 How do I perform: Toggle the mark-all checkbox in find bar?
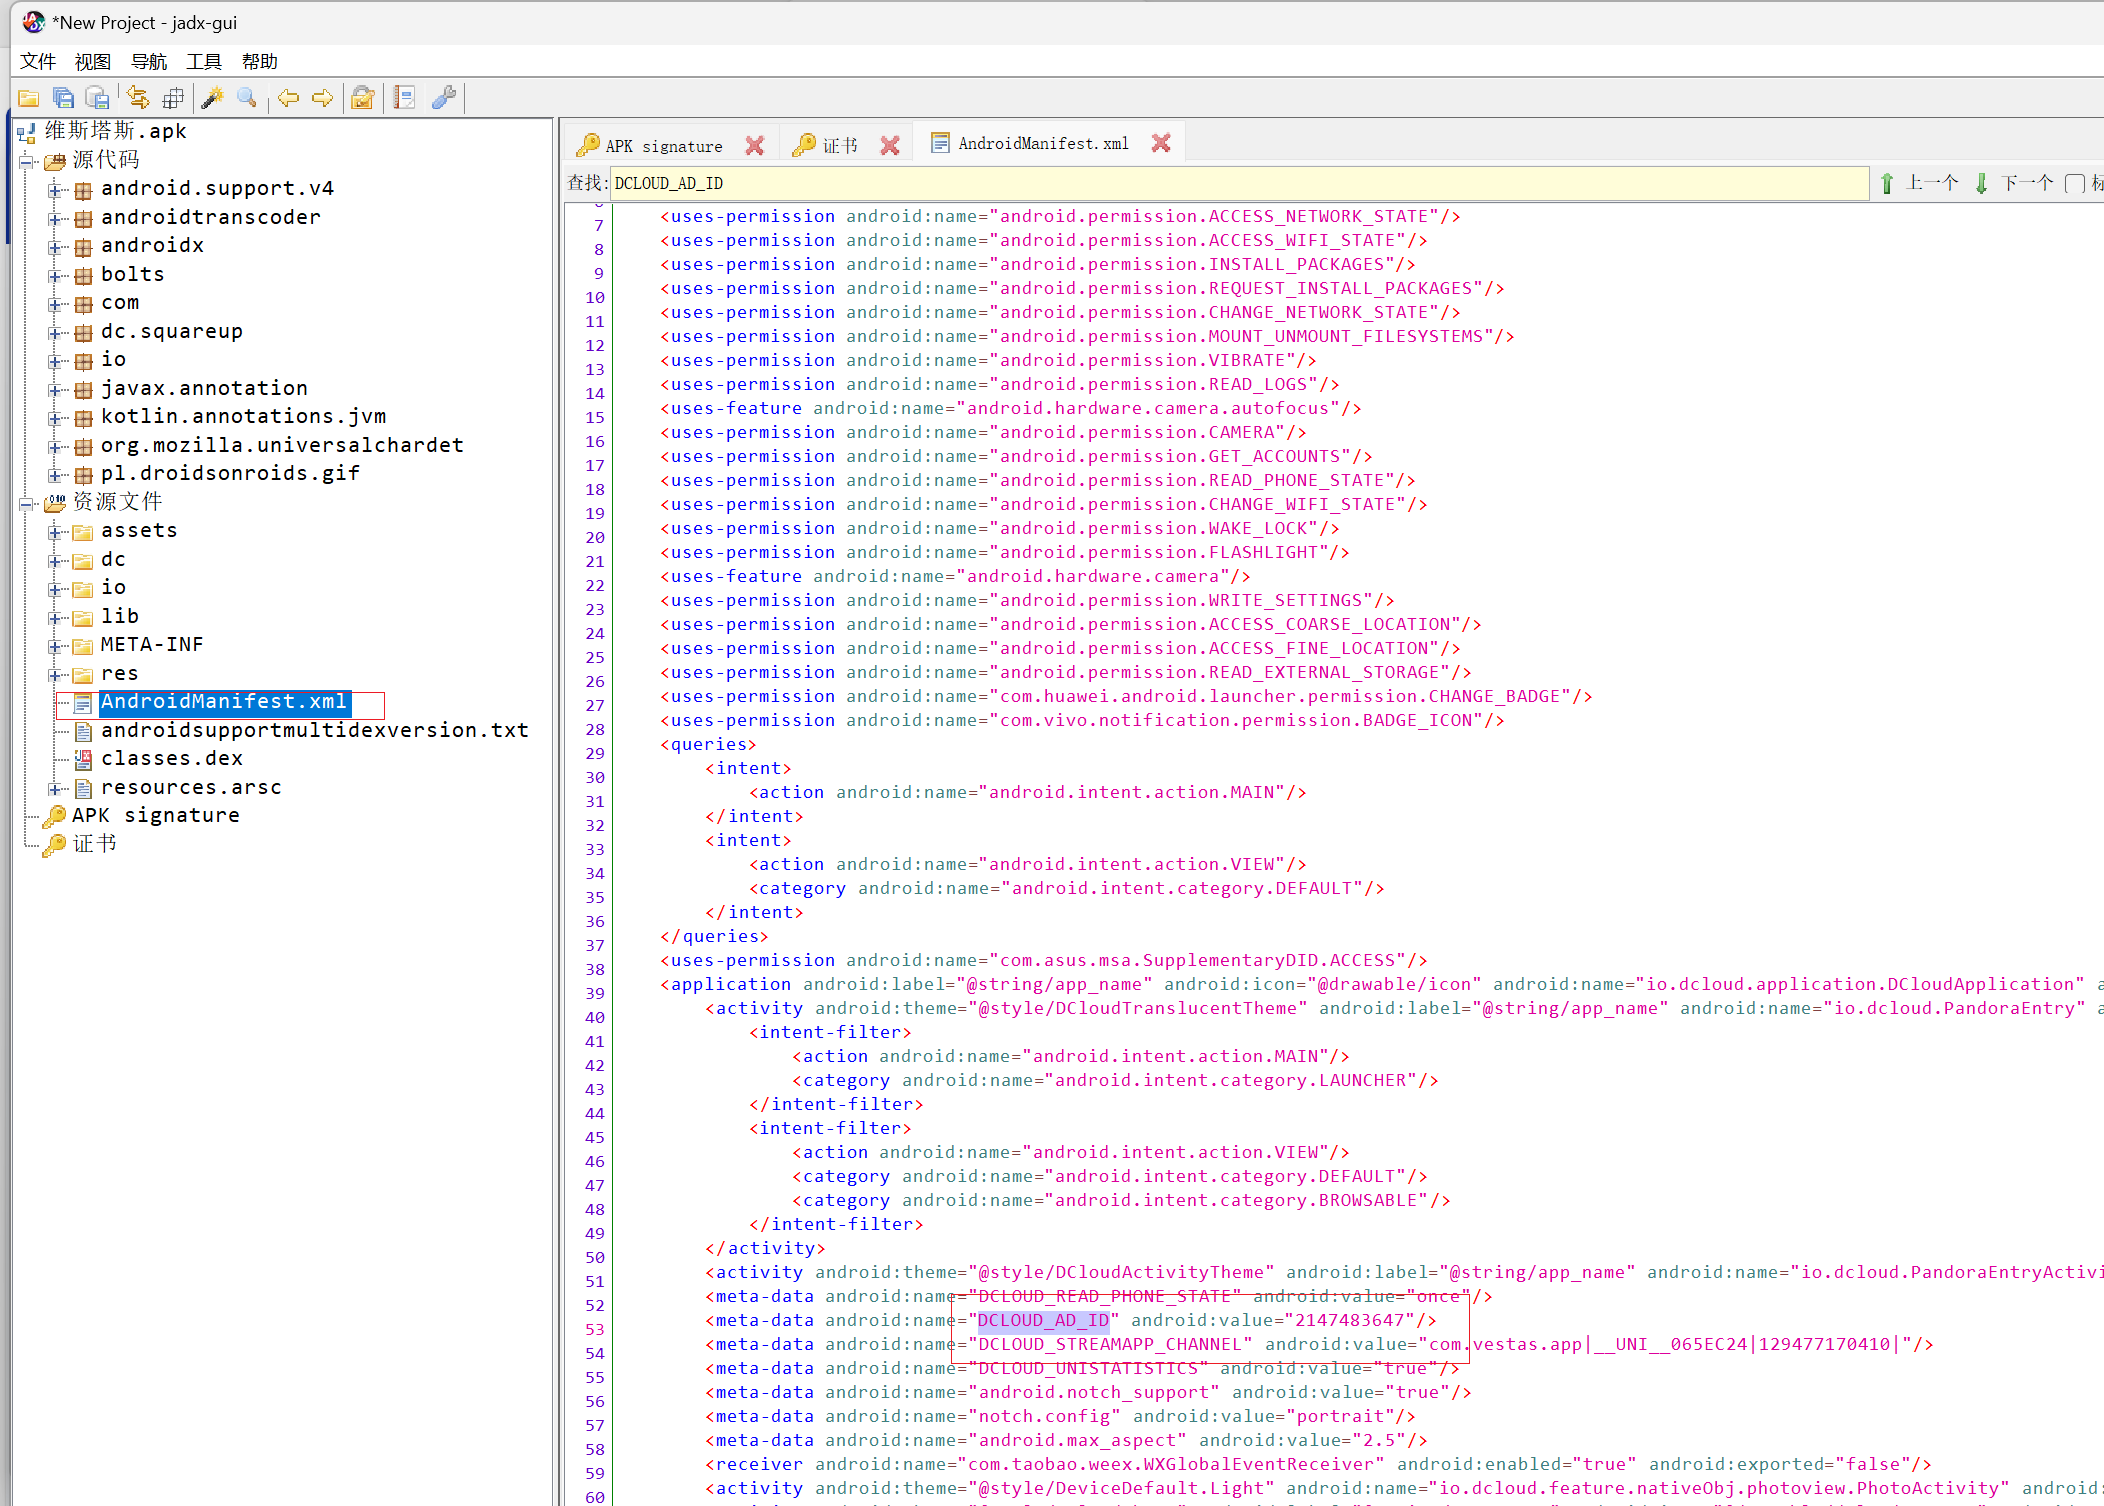pyautogui.click(x=2075, y=184)
